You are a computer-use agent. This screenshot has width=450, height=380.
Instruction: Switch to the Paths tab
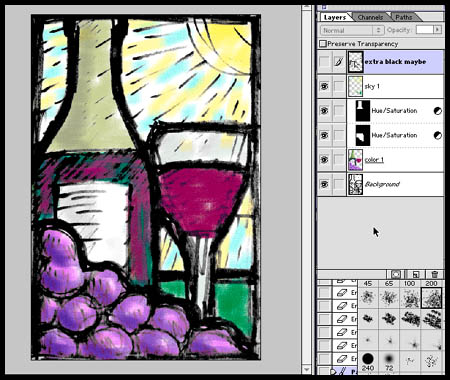coord(404,17)
